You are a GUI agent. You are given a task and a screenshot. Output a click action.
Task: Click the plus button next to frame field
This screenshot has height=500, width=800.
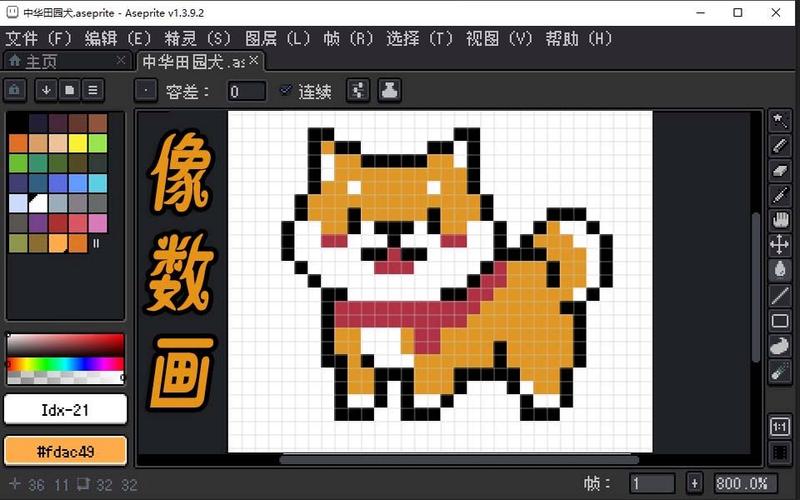click(694, 483)
